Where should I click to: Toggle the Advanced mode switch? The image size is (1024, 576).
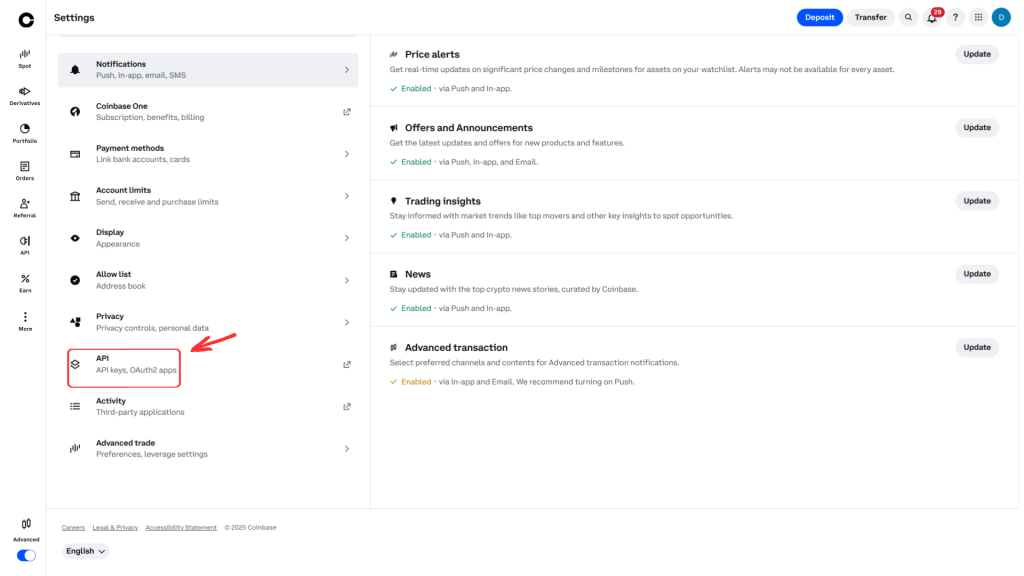point(26,556)
